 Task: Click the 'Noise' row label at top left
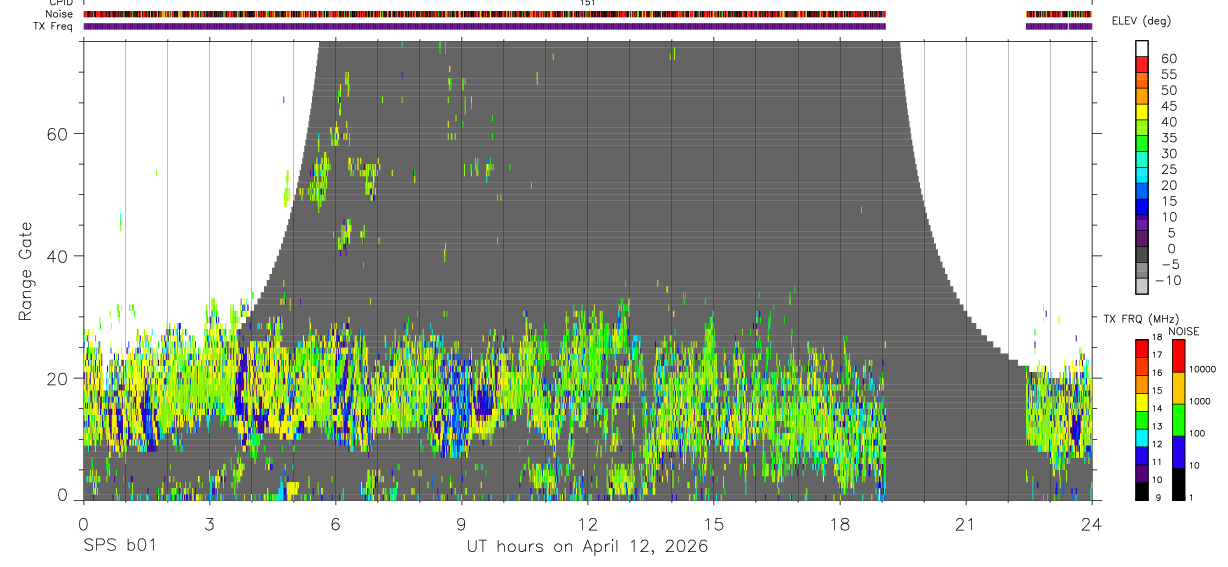(58, 14)
